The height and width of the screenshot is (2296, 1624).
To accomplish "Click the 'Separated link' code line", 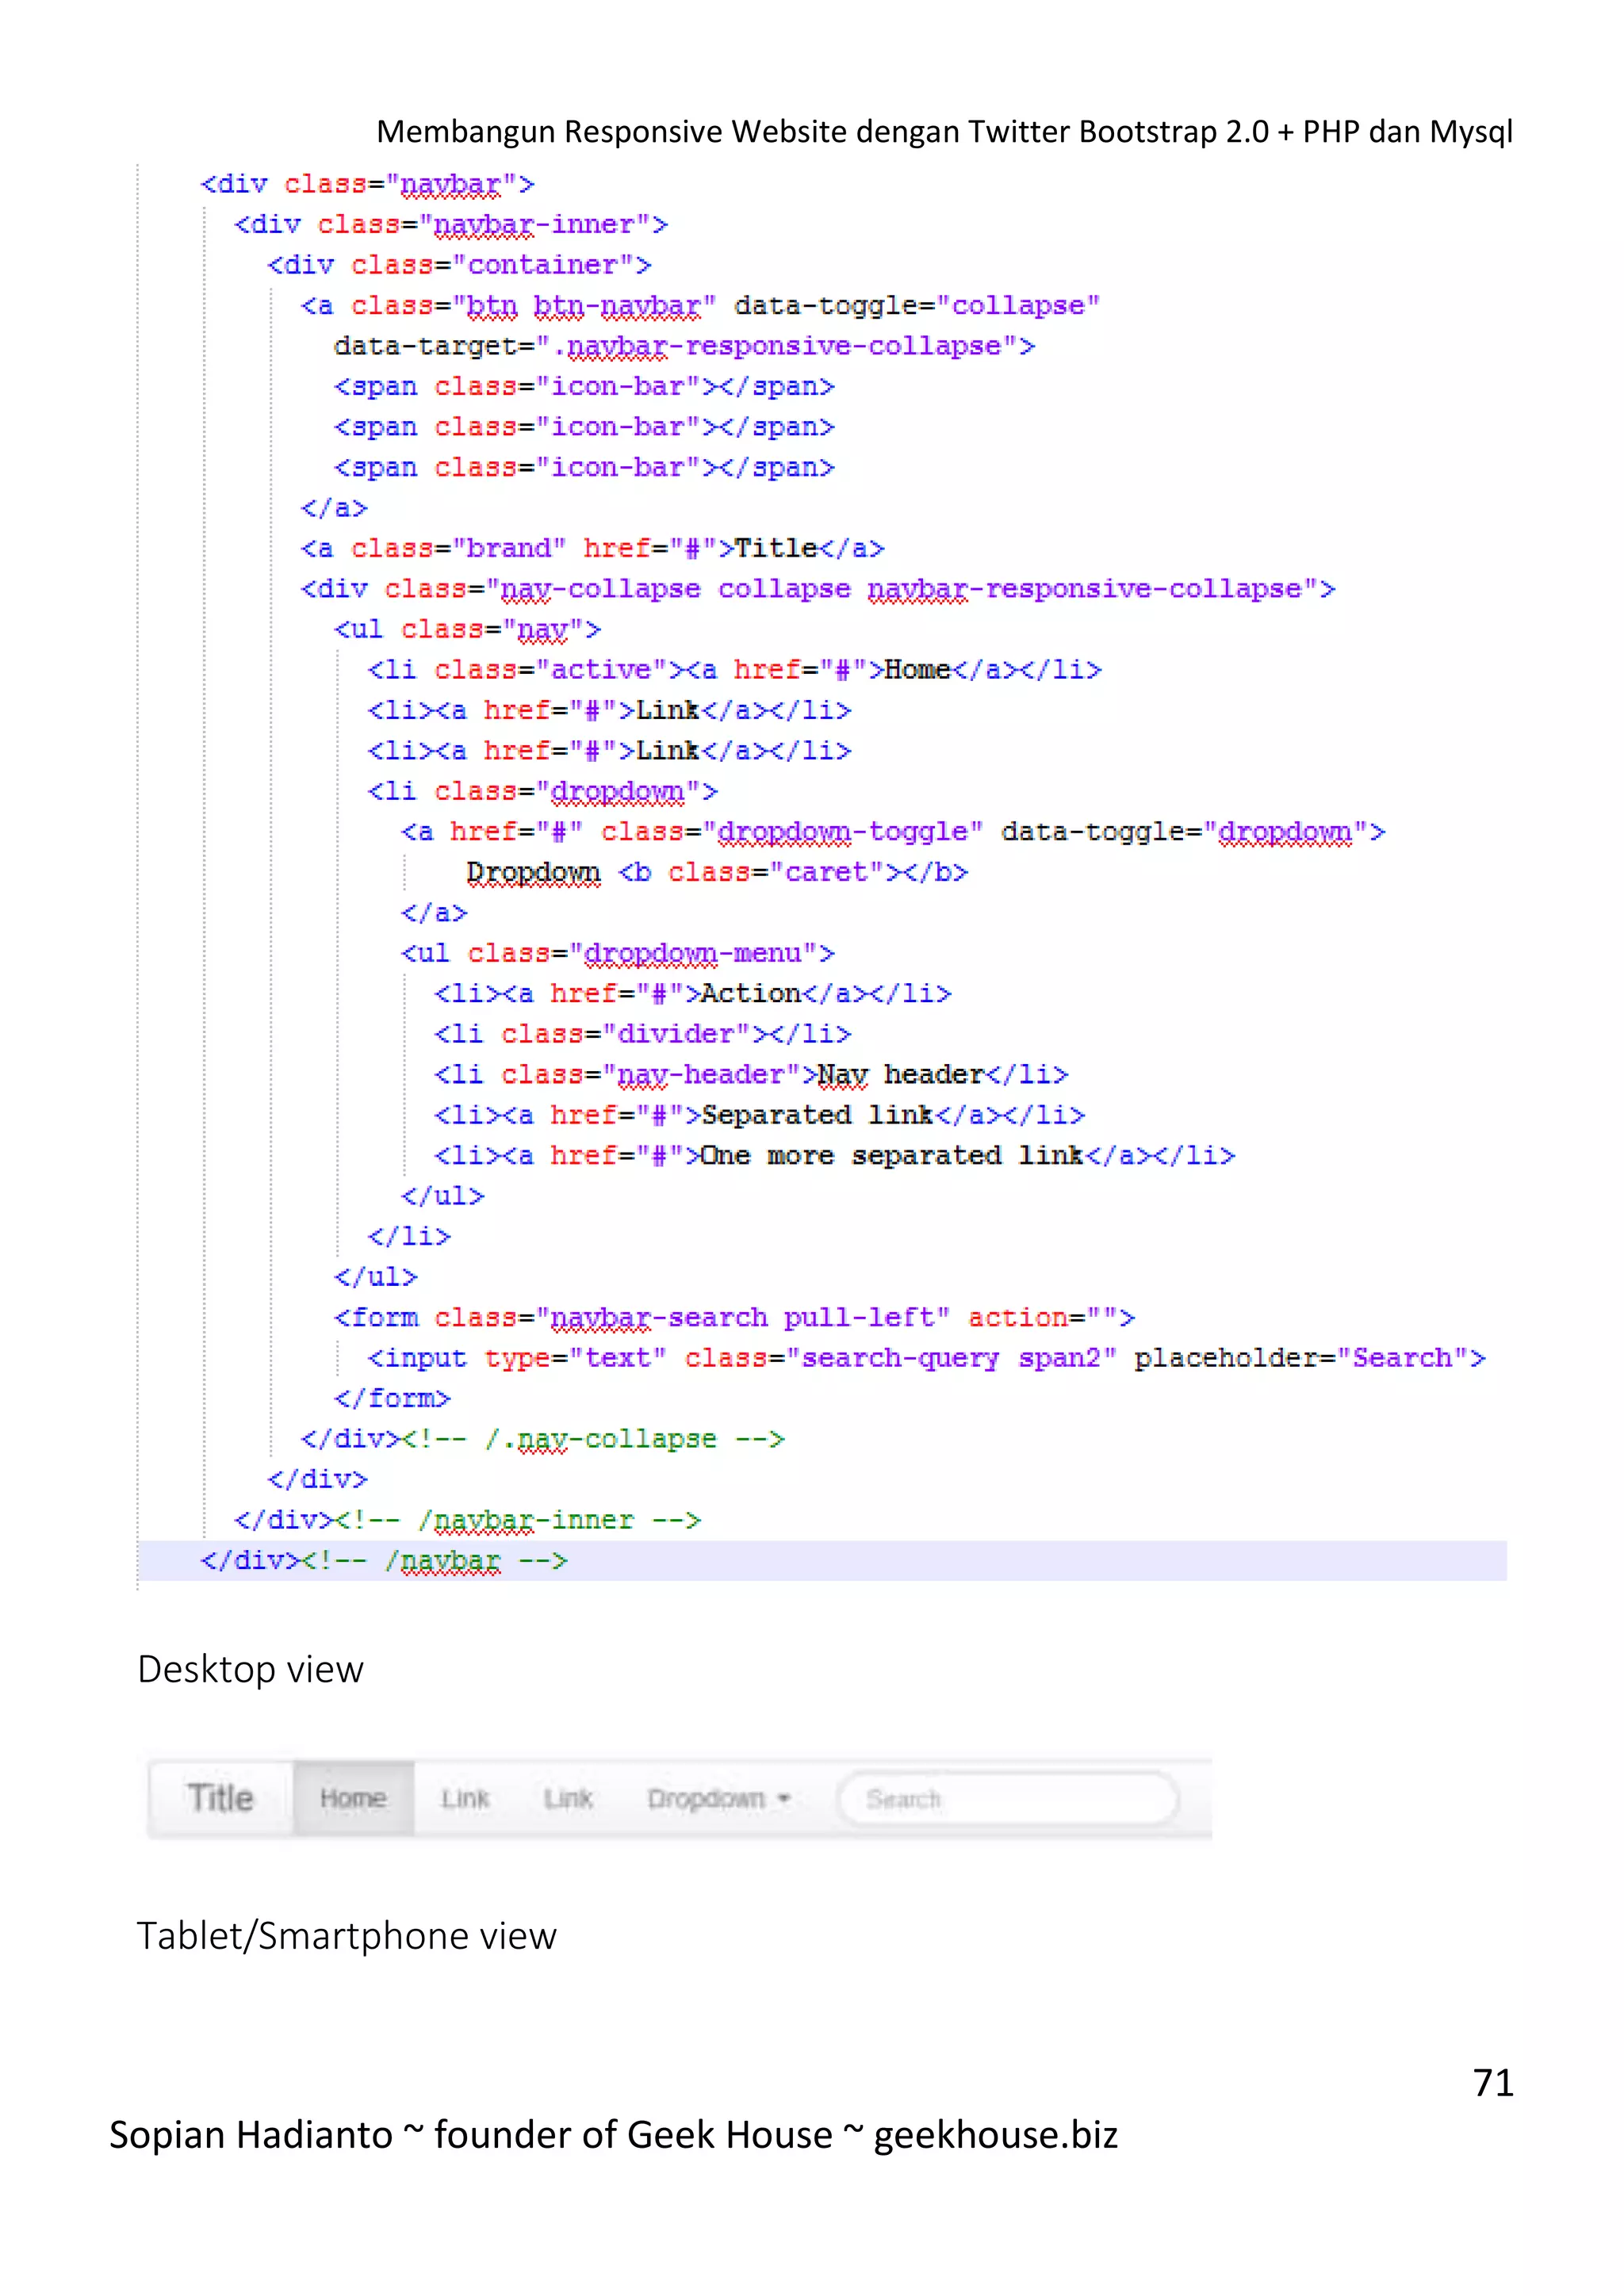I will pyautogui.click(x=759, y=1115).
